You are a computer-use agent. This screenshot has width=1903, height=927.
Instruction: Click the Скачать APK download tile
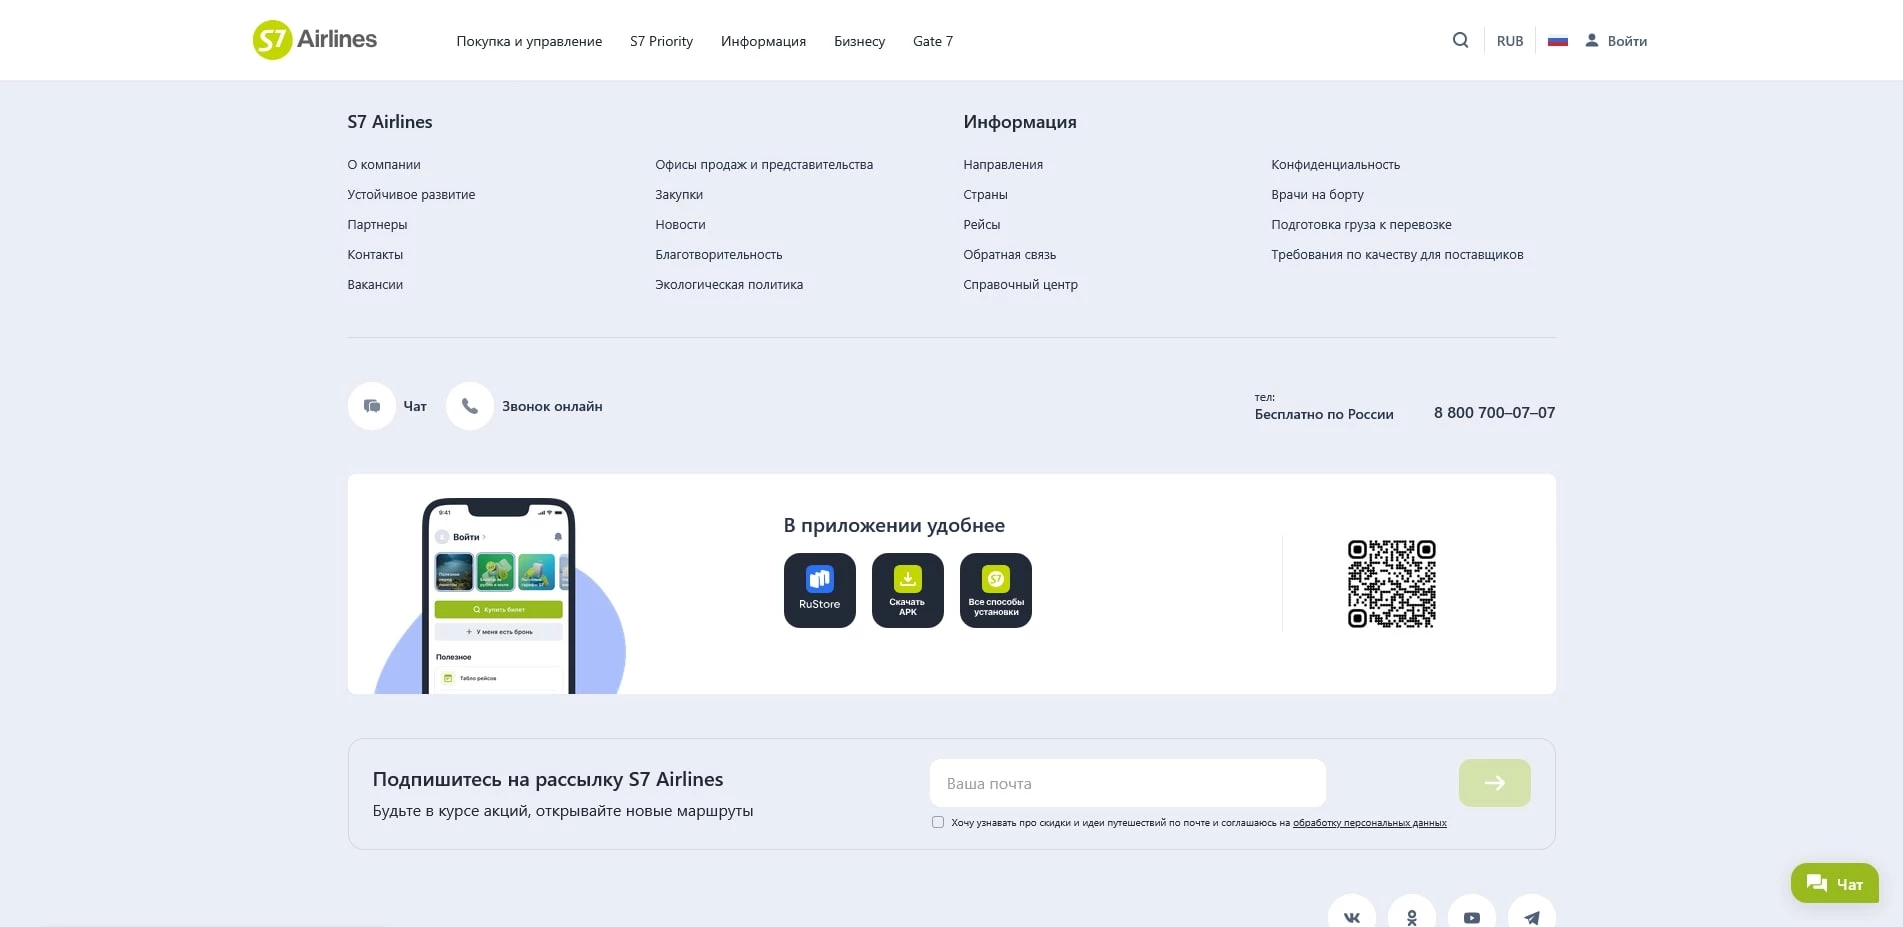907,590
